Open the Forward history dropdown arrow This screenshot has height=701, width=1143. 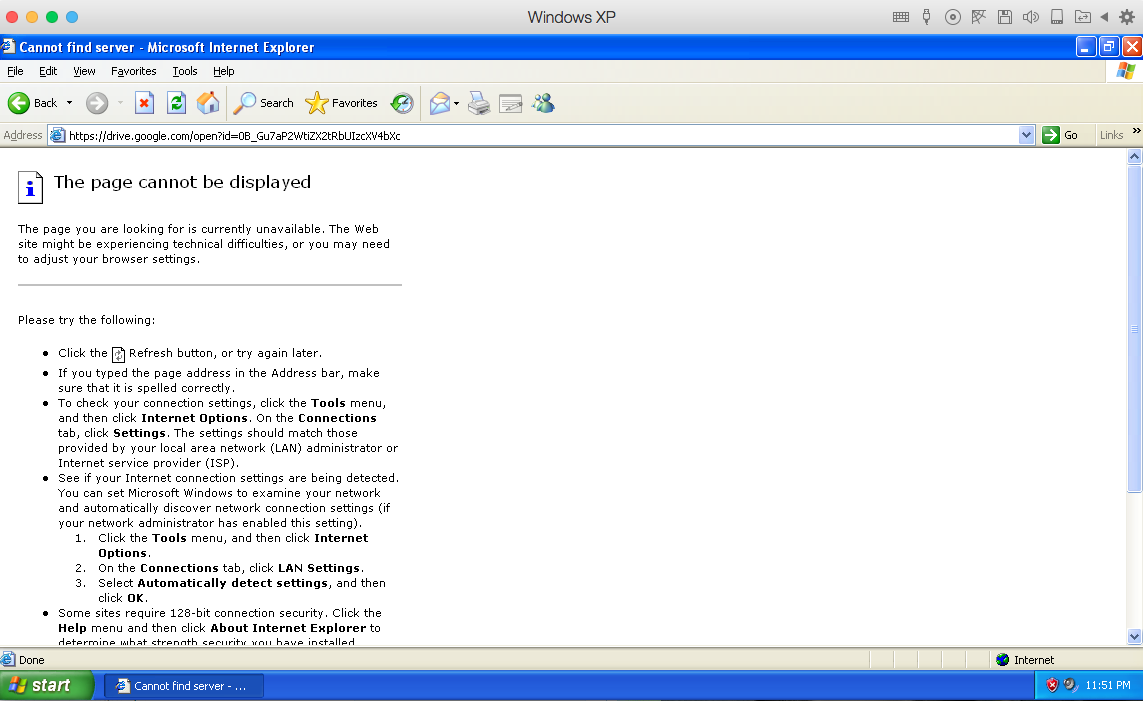(x=120, y=103)
